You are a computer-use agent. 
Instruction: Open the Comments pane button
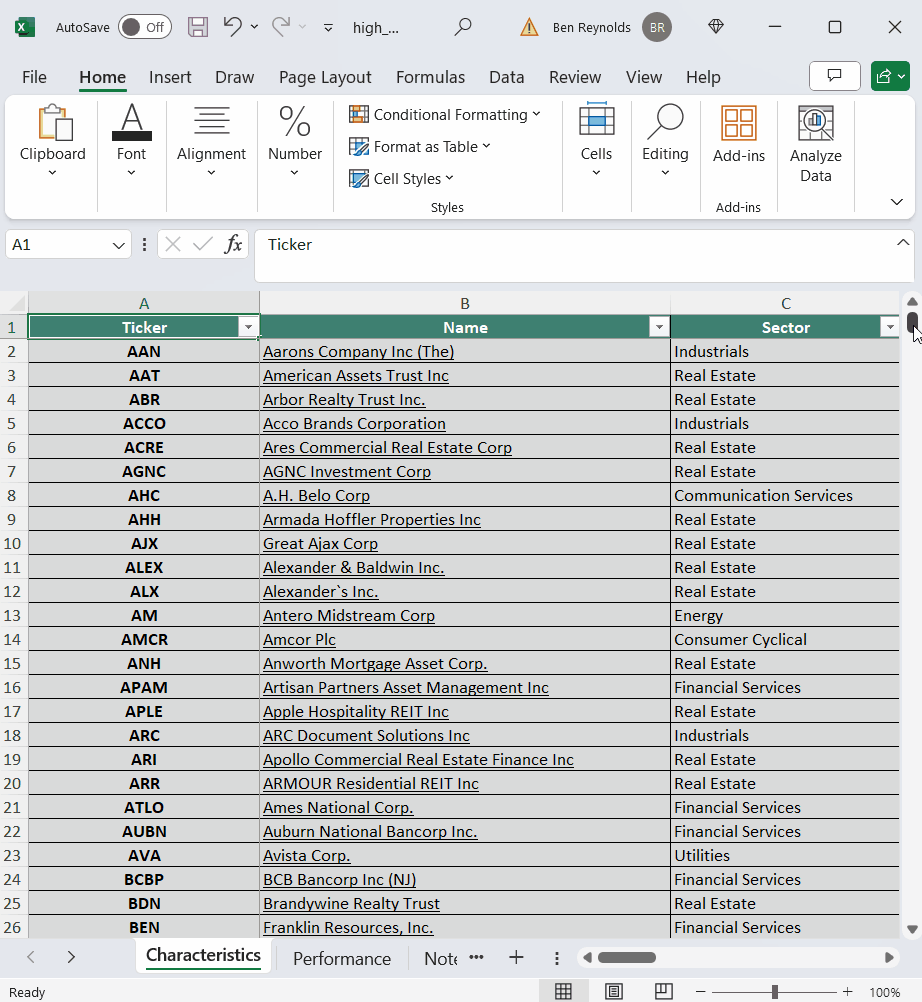click(x=834, y=76)
